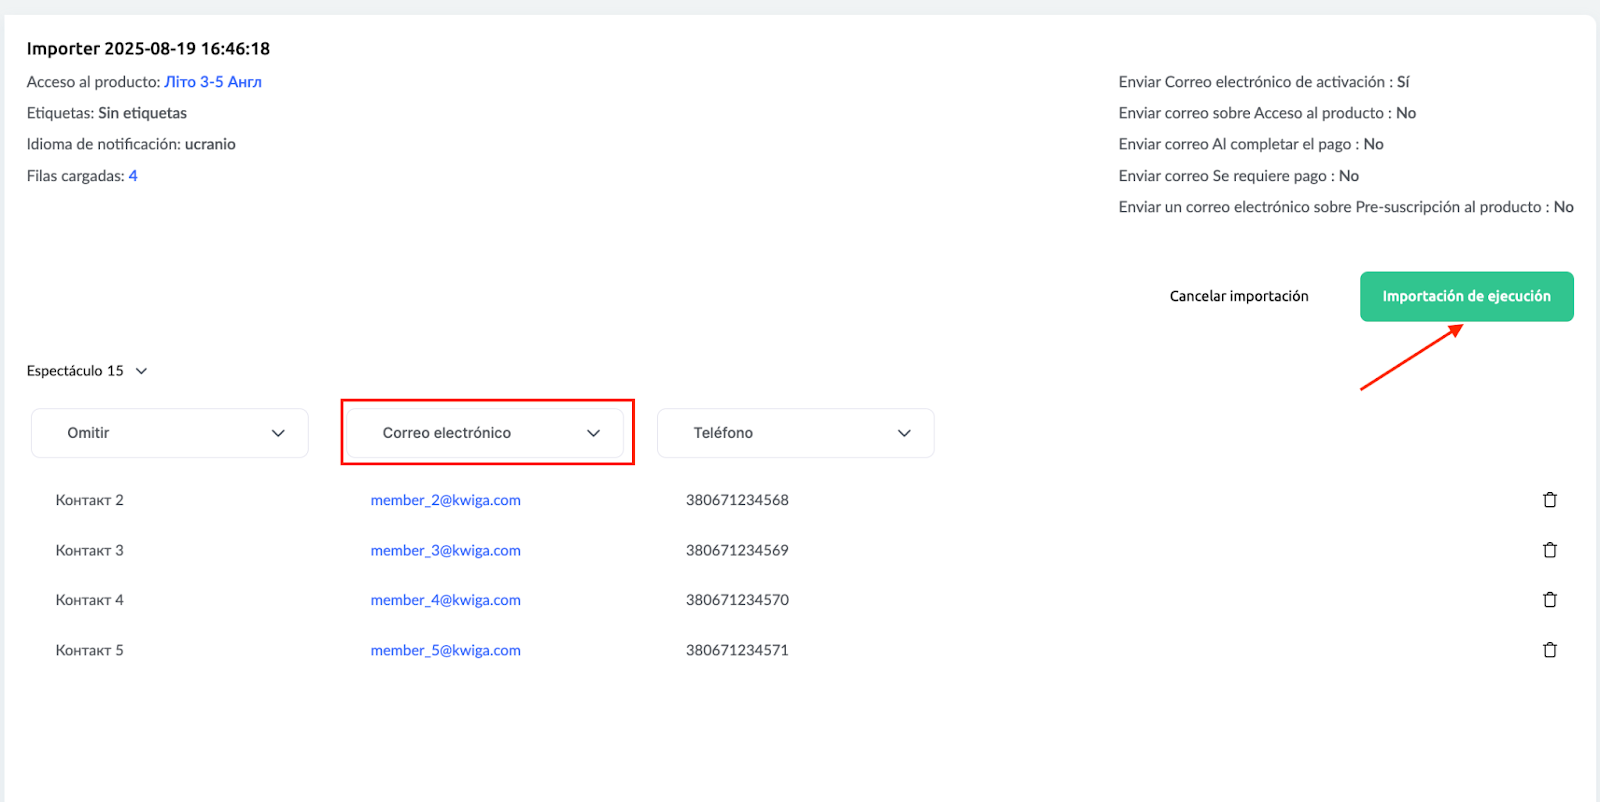Screen dimensions: 1600x802
Task: Click the Importación de ejecución button
Action: 1466,296
